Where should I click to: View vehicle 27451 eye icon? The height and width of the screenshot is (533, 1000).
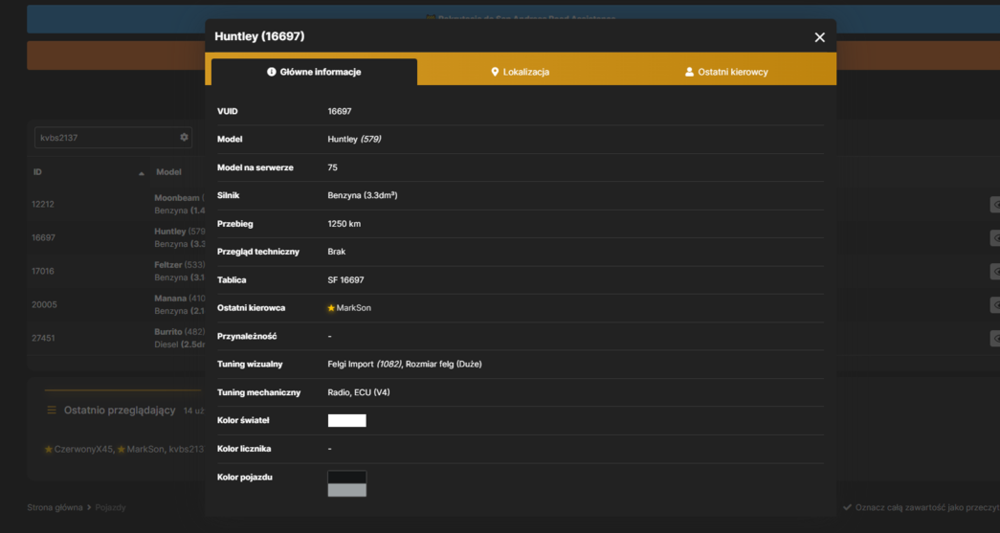click(x=995, y=339)
